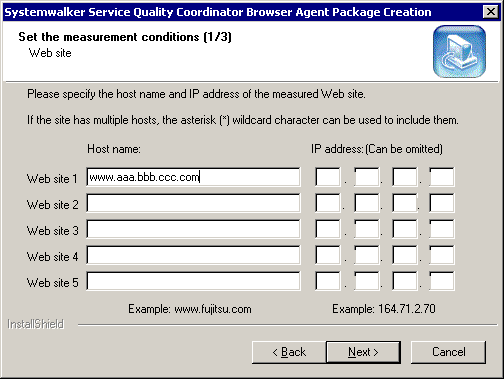The width and height of the screenshot is (504, 379).
Task: Click the 'Example: www.fujitsu.com' text
Action: click(190, 309)
